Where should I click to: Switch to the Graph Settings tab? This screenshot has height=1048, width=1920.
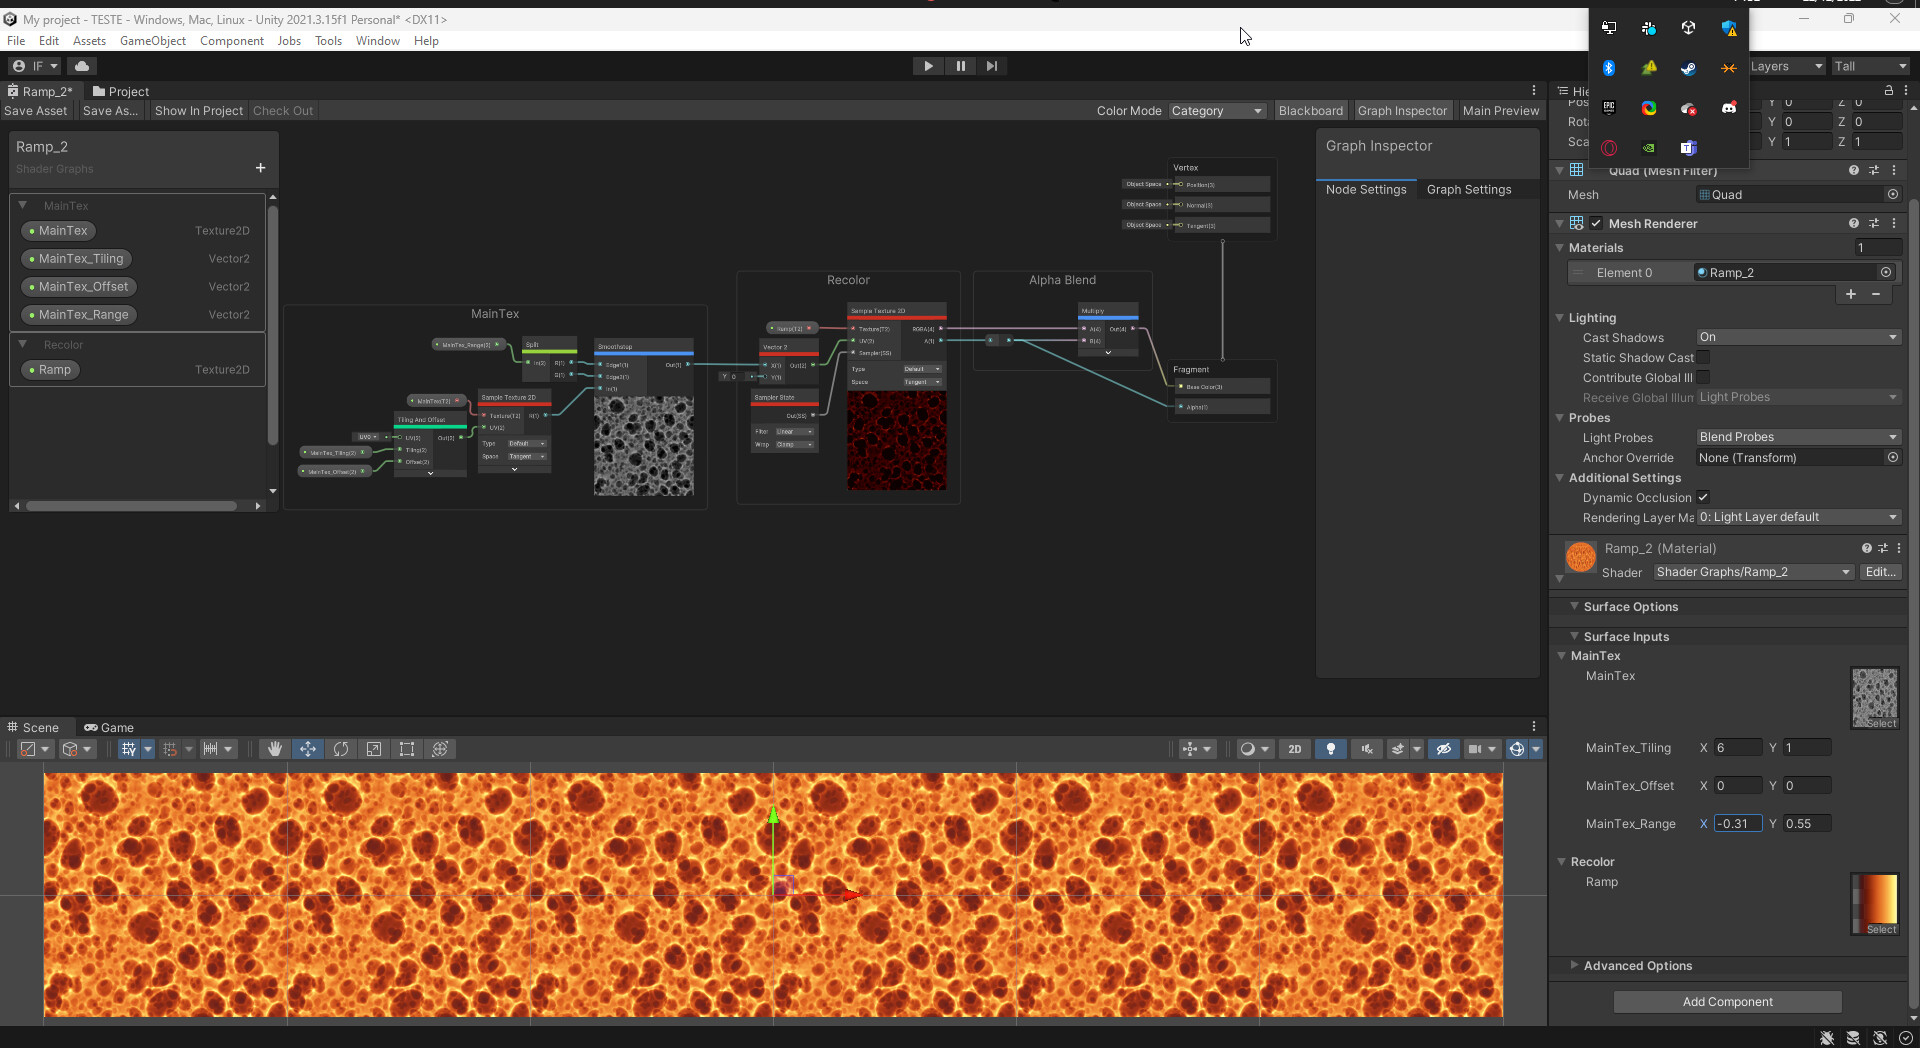pos(1469,189)
